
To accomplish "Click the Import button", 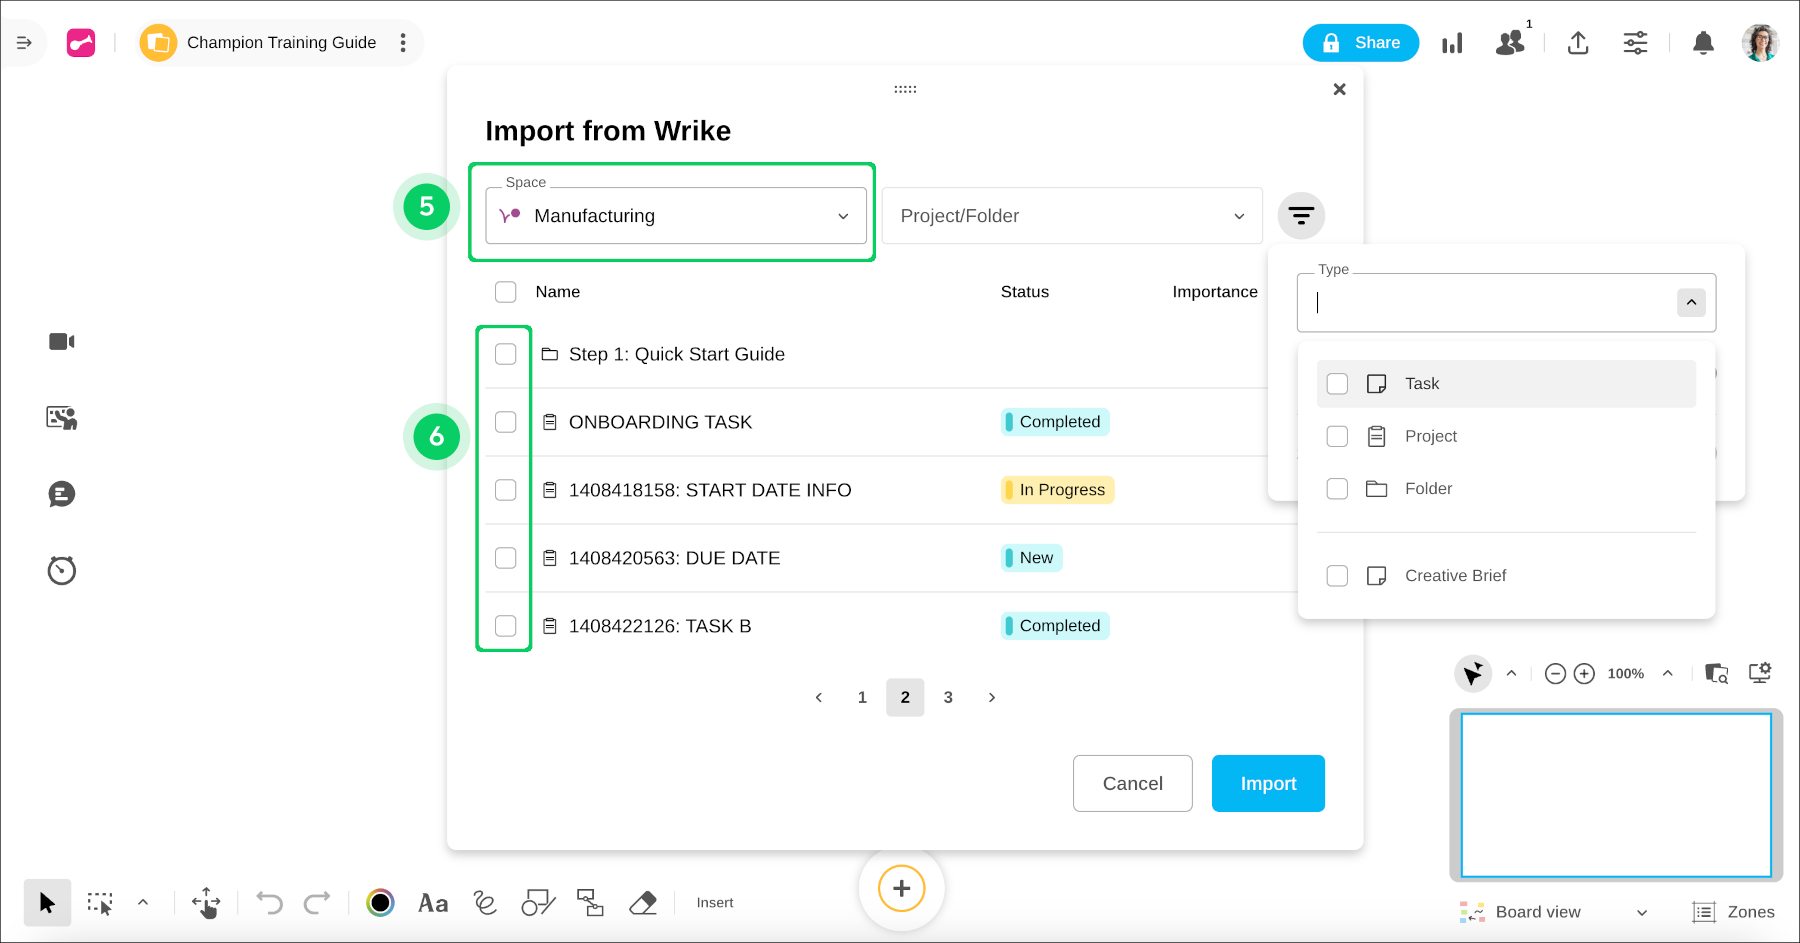I will 1268,784.
